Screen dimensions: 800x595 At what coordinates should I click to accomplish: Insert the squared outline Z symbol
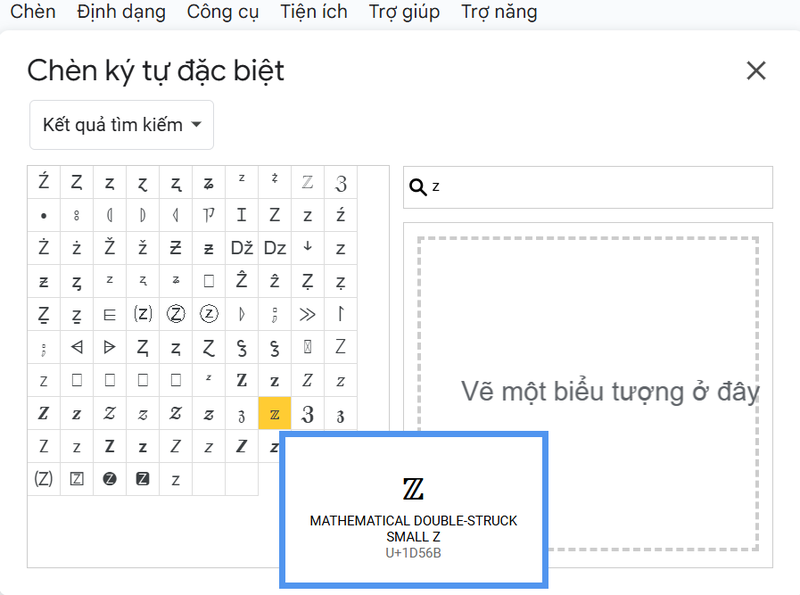click(77, 480)
